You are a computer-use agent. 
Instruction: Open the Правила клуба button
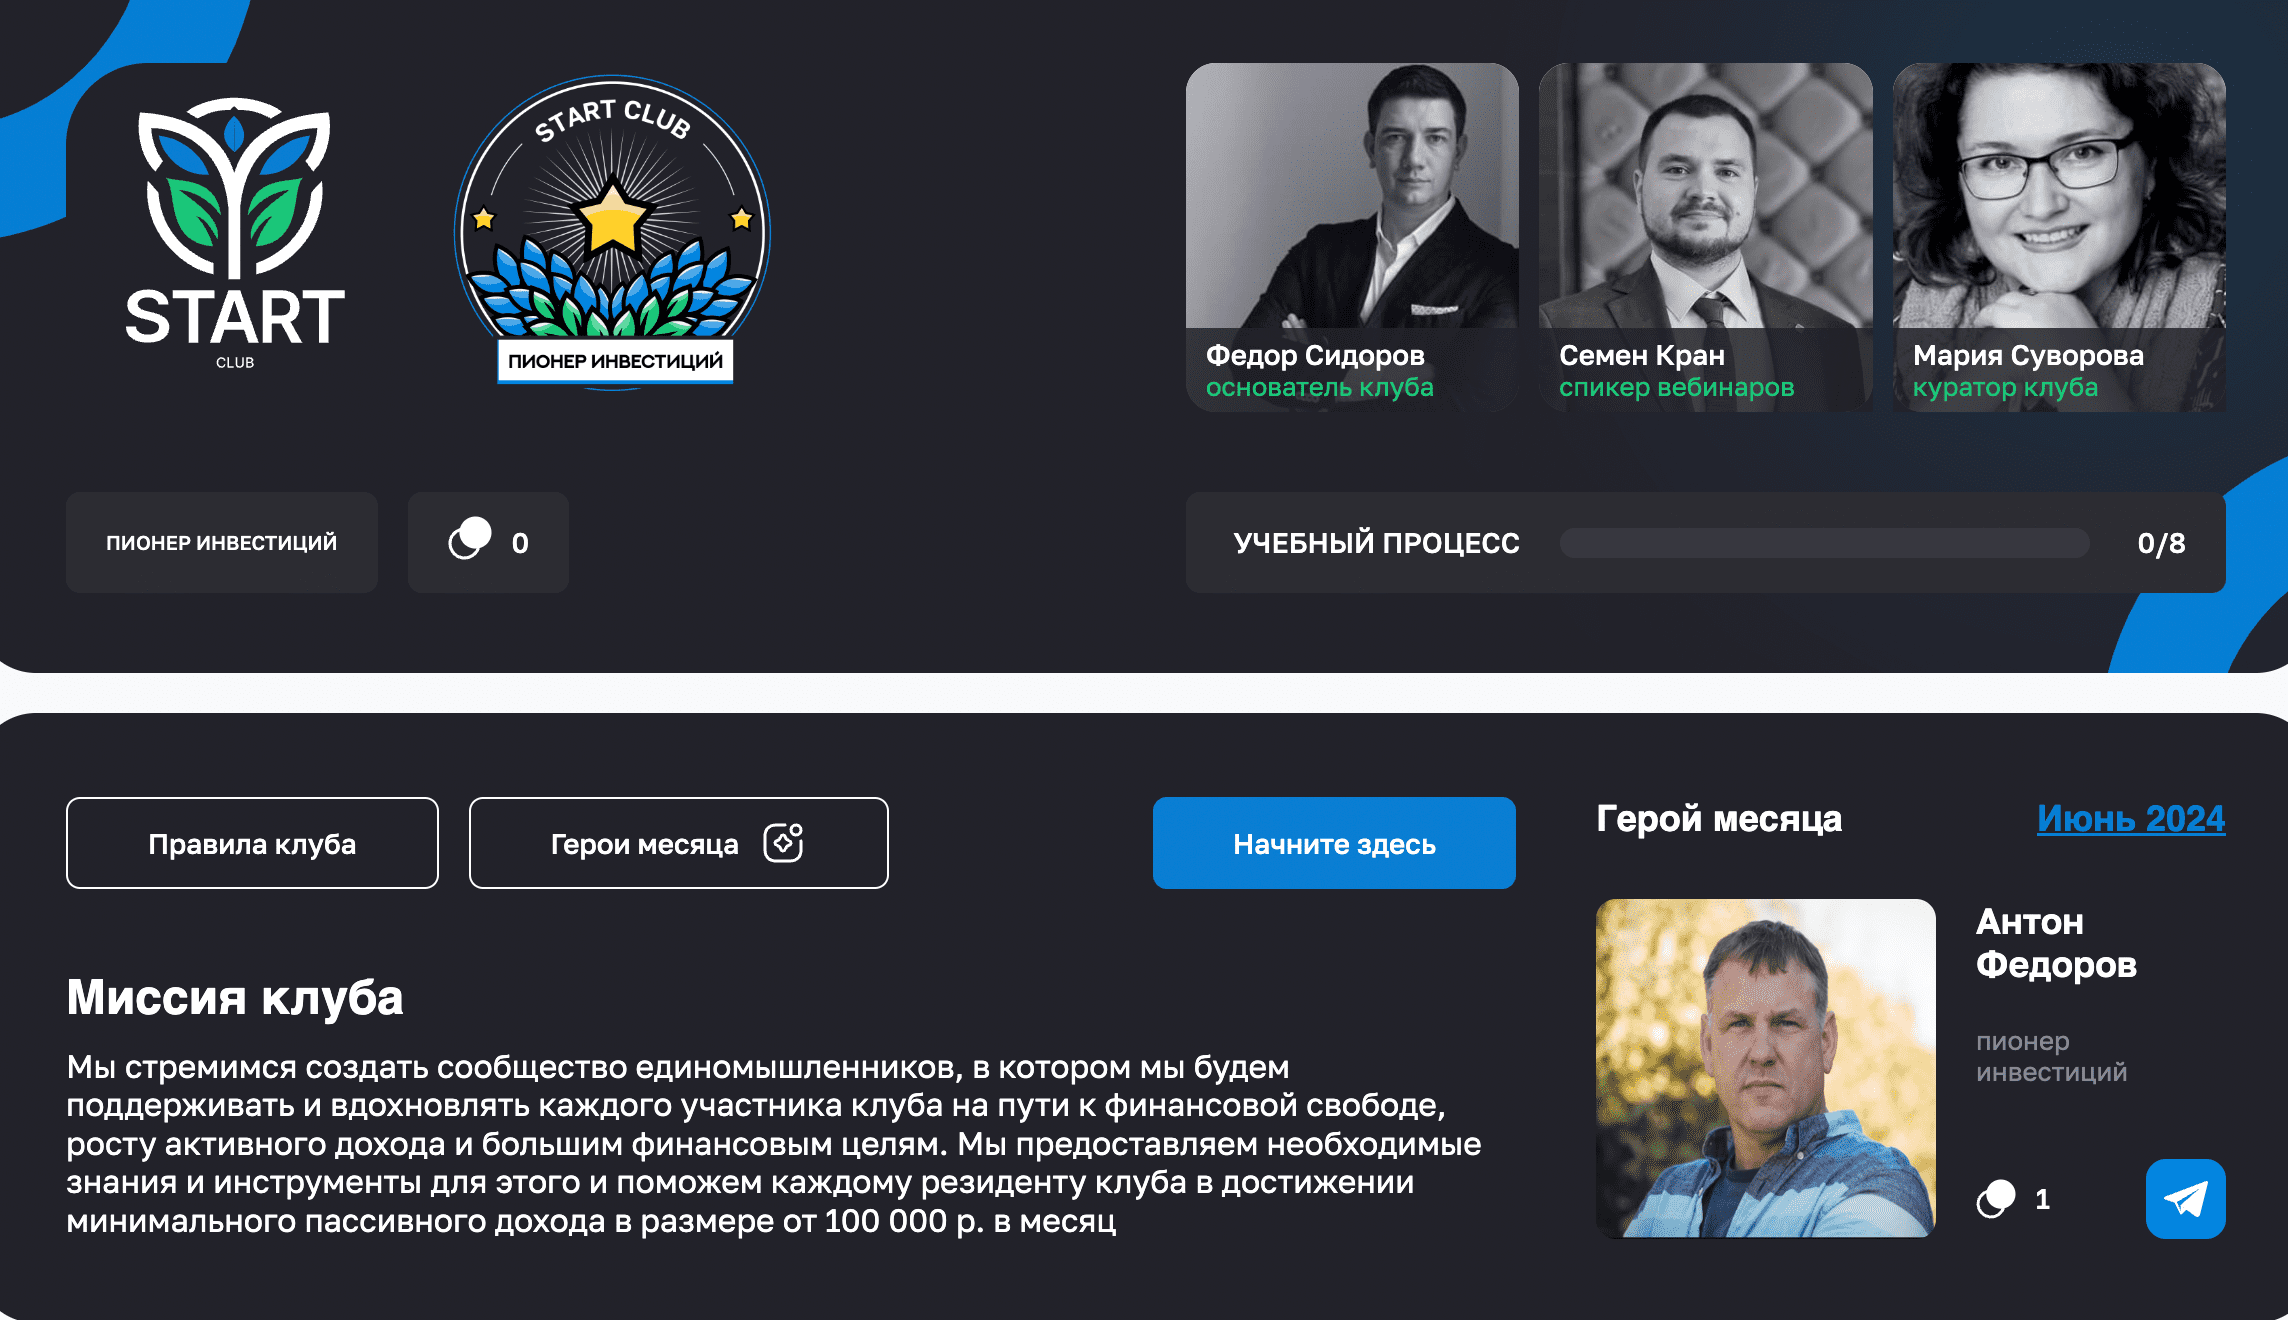tap(252, 843)
